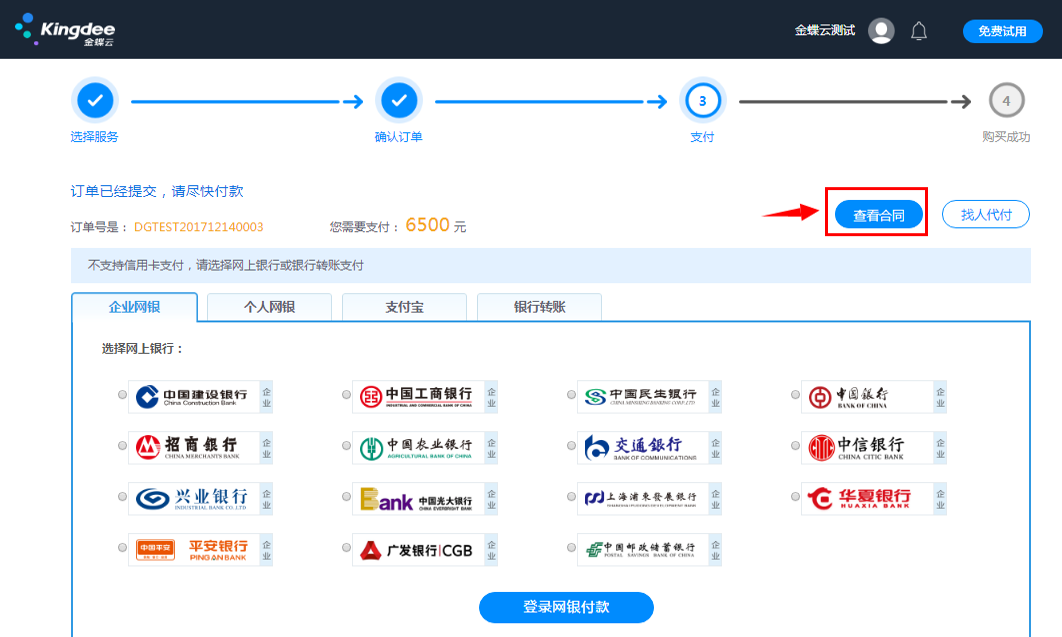Click the 免费试用 button
This screenshot has height=637, width=1062.
tap(1002, 31)
